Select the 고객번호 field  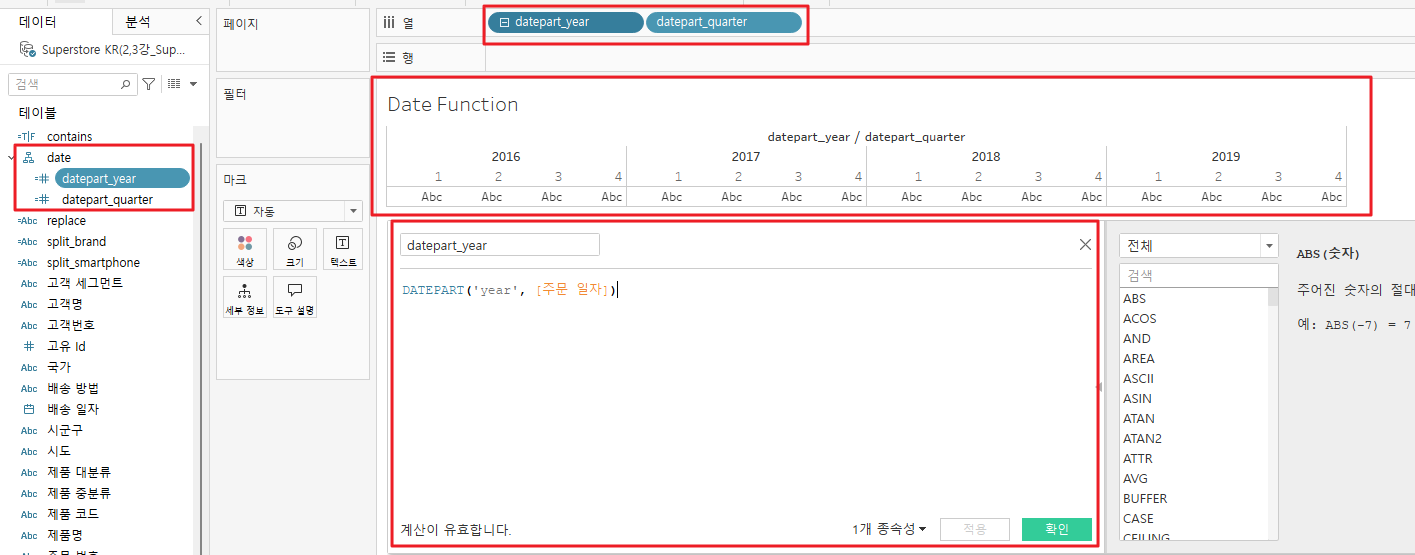coord(71,326)
